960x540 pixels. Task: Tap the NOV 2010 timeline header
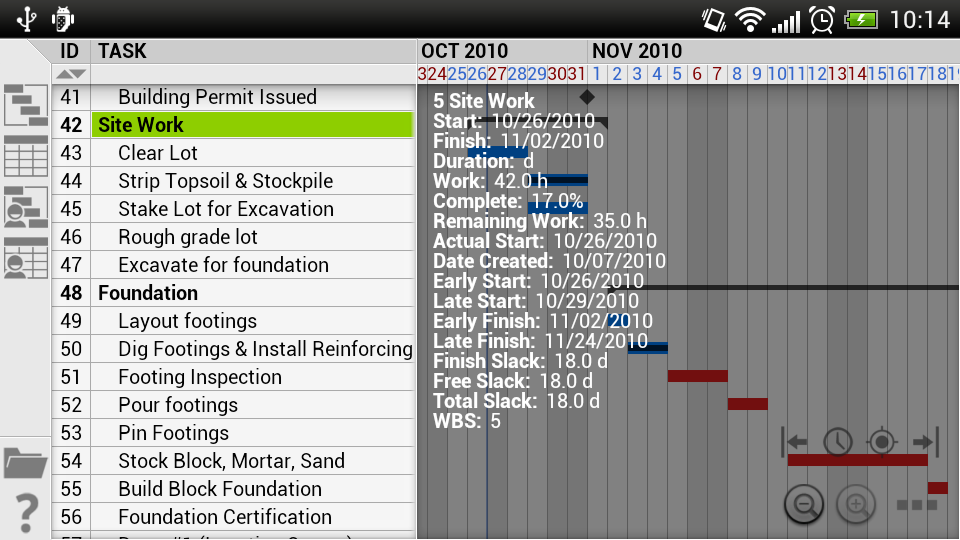(x=637, y=51)
